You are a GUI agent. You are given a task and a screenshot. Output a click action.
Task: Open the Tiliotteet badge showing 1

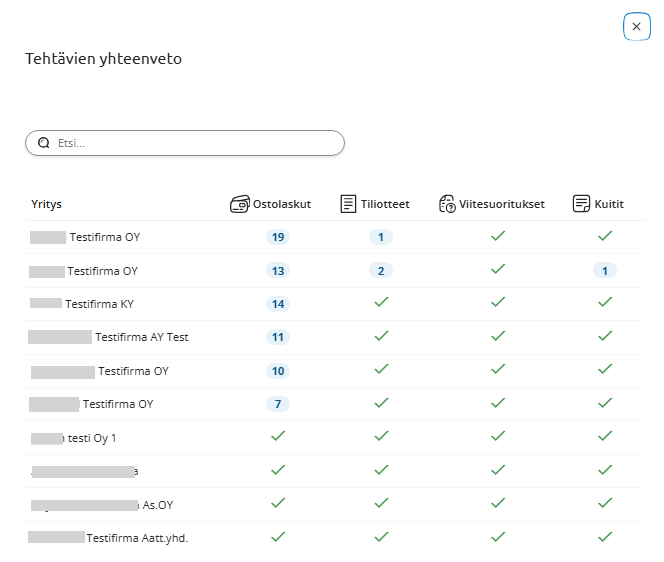tap(380, 237)
